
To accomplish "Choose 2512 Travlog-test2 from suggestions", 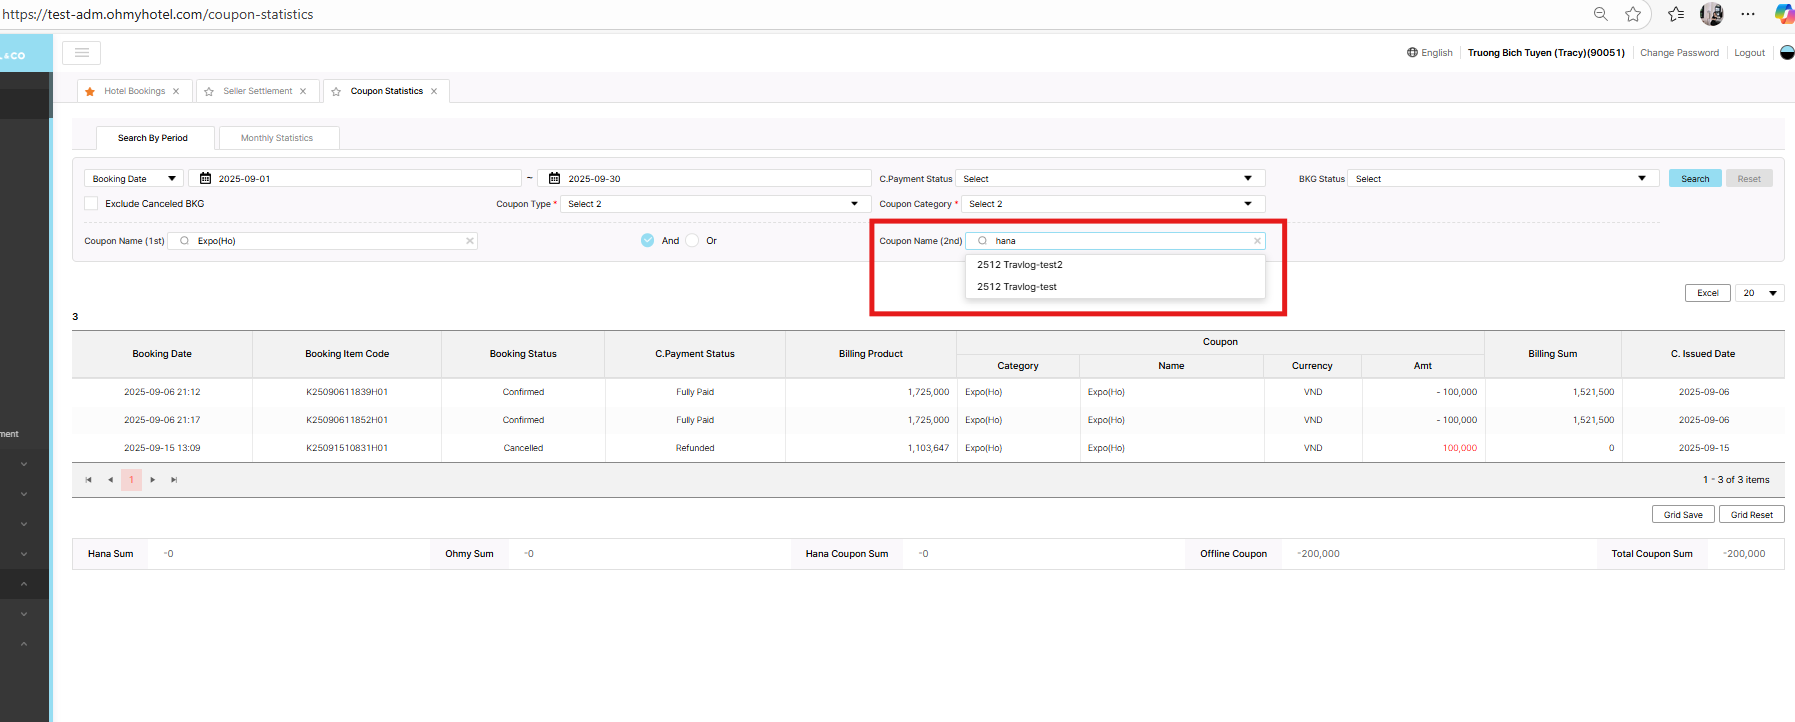I will click(x=1019, y=265).
